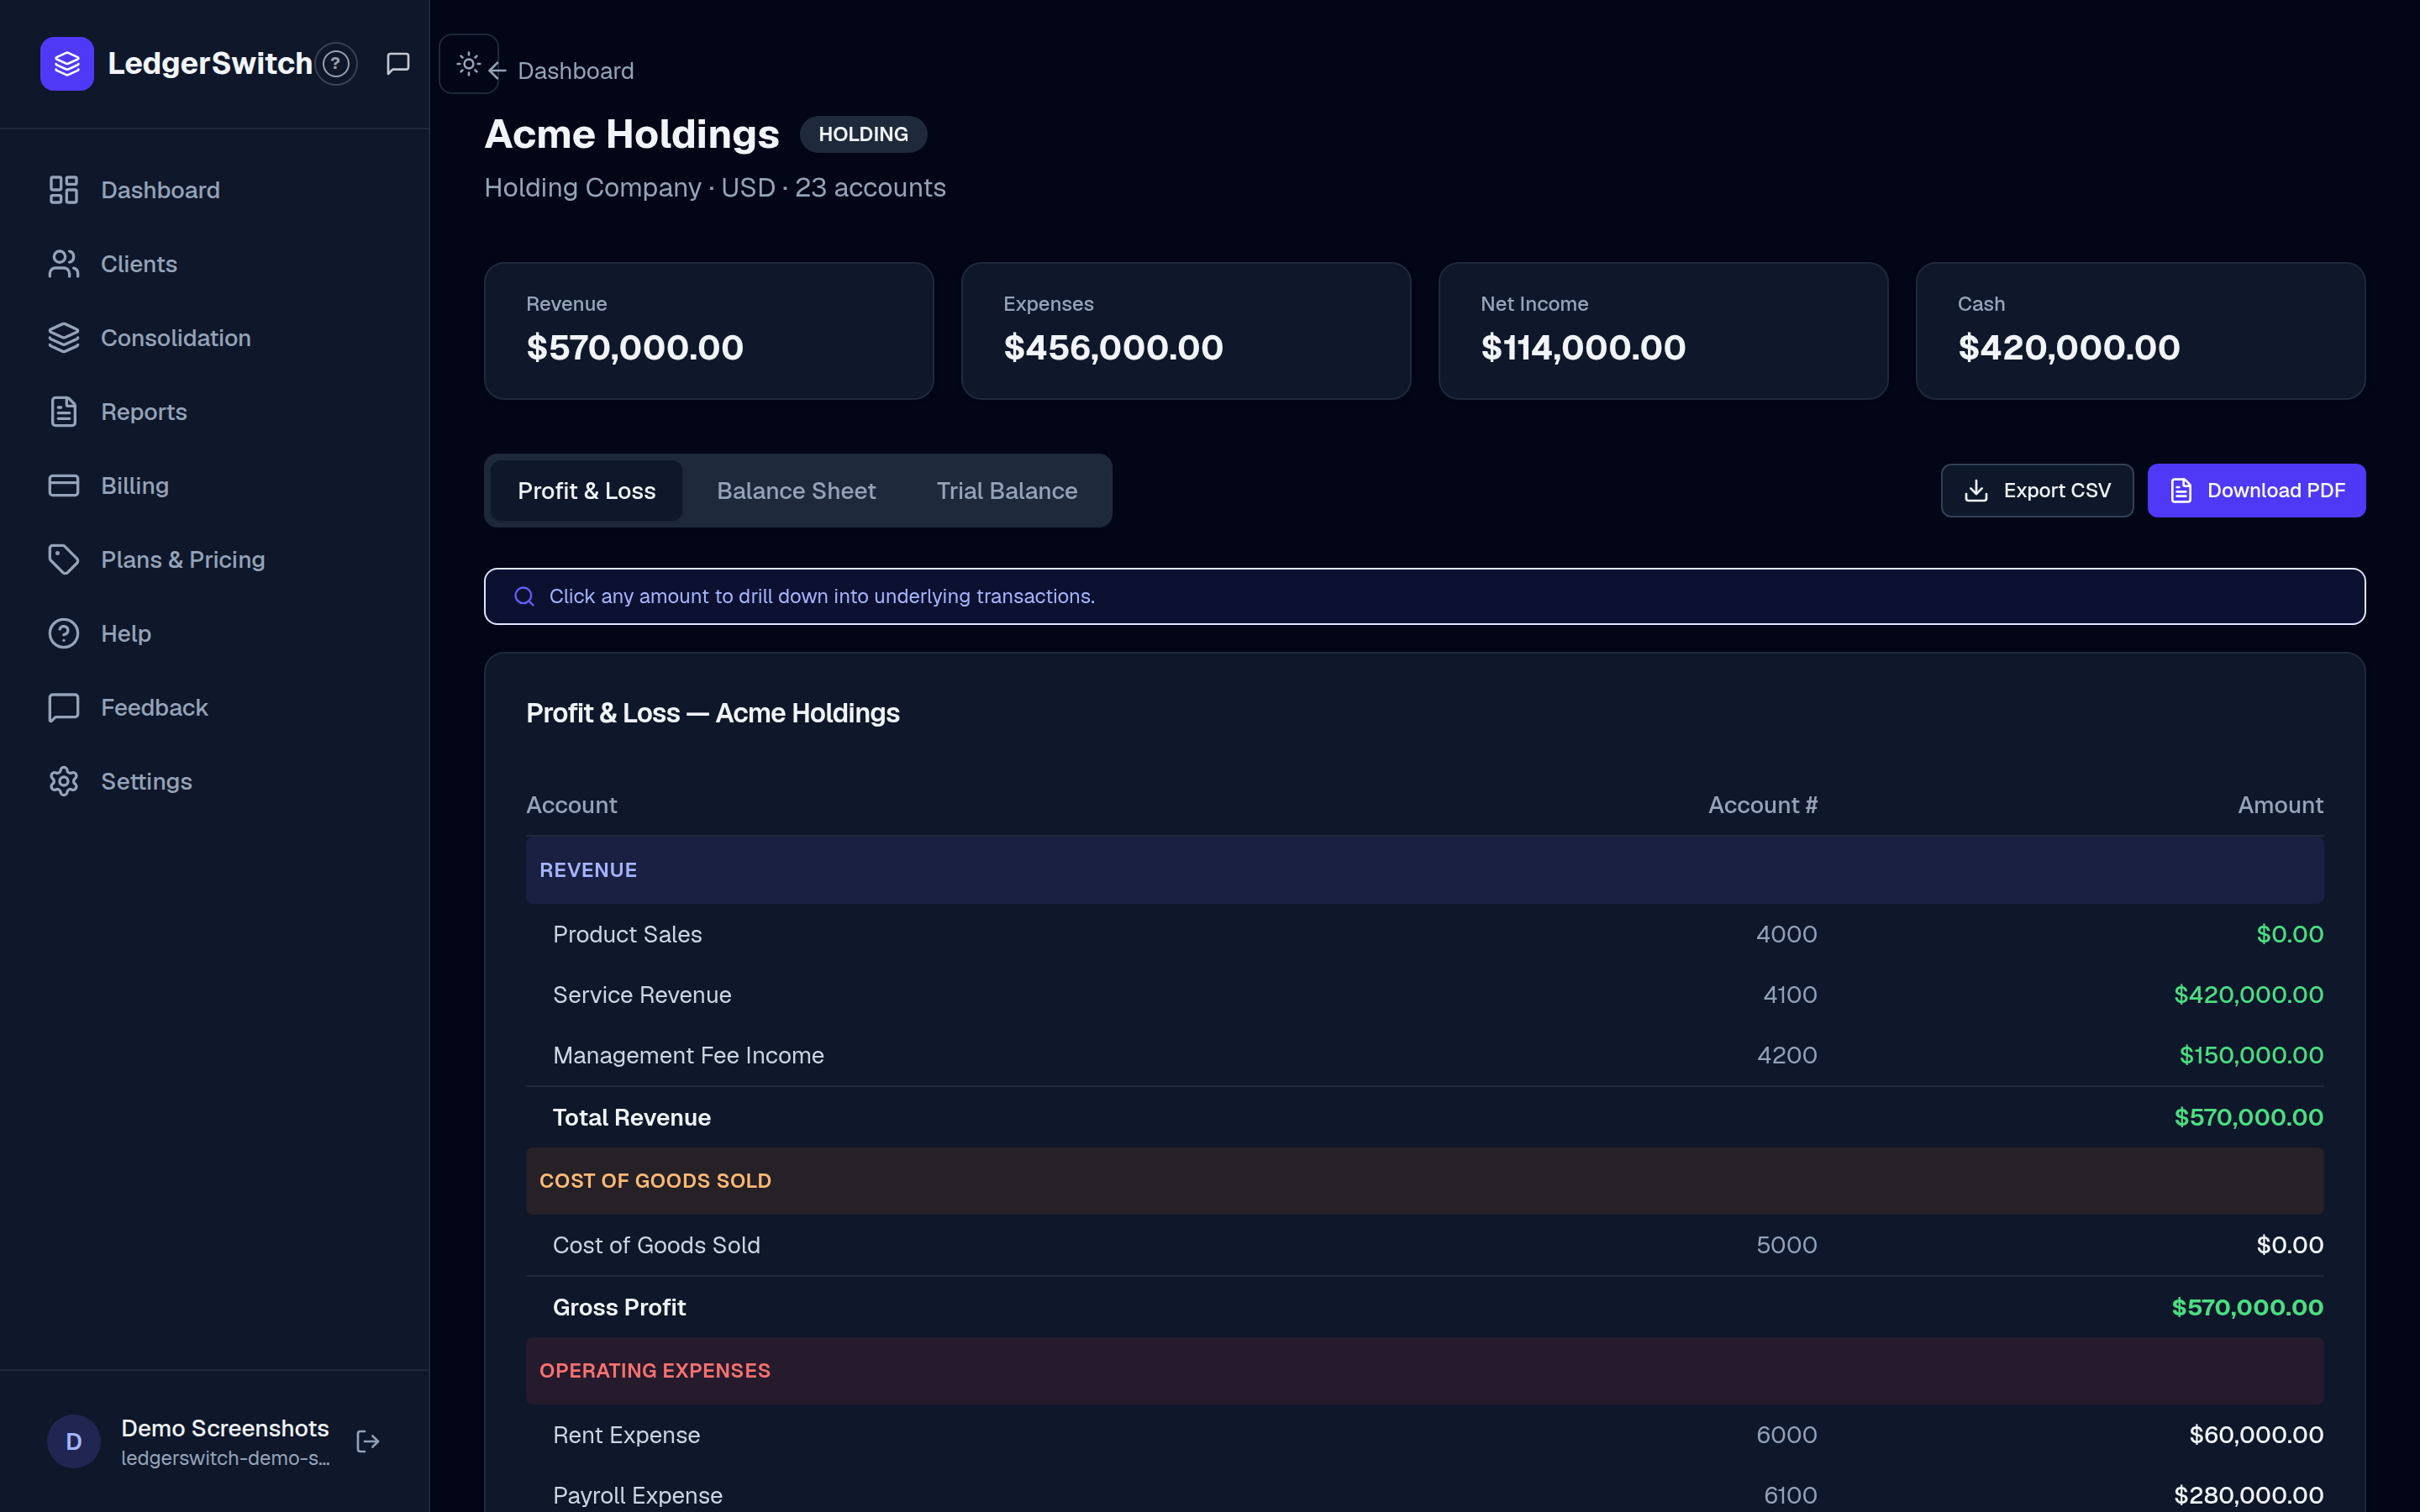Viewport: 2420px width, 1512px height.
Task: Click the Help circle icon in sidebar
Action: [64, 634]
